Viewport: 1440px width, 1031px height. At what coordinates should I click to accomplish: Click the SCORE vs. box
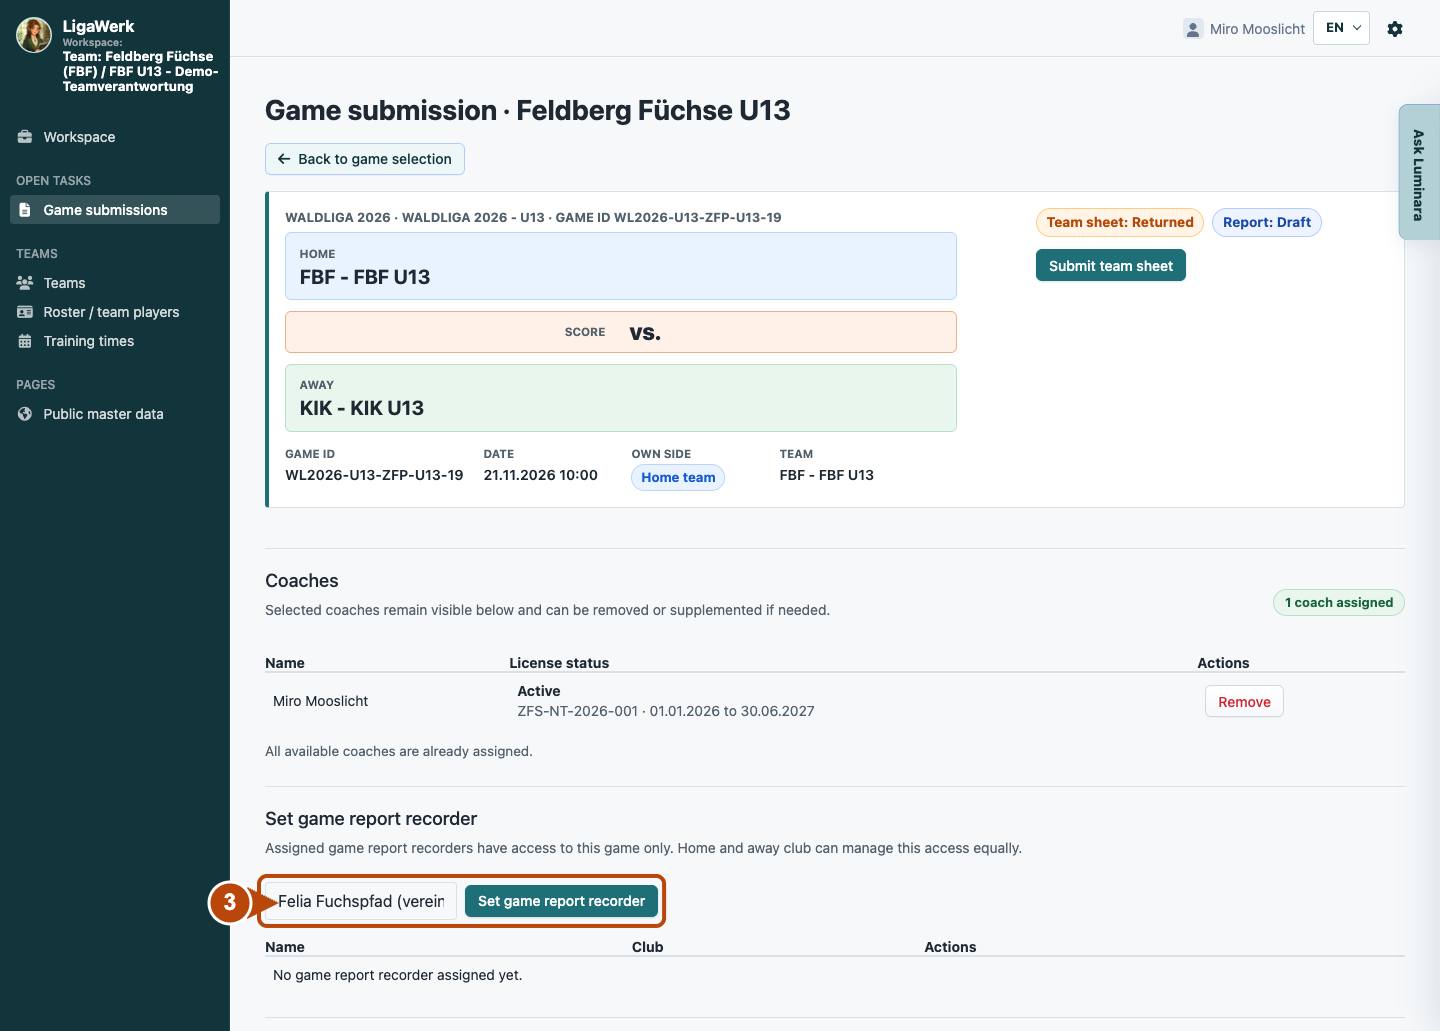point(621,332)
